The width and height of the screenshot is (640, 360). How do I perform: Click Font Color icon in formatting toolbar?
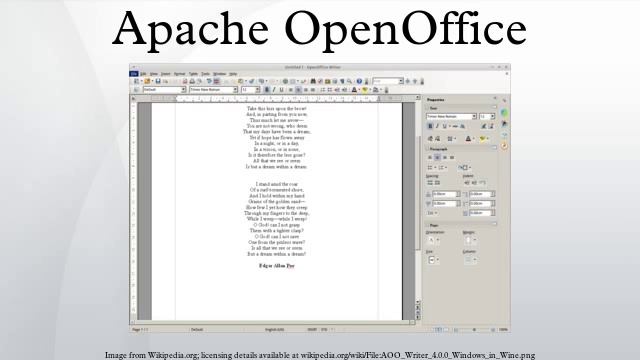tap(354, 89)
